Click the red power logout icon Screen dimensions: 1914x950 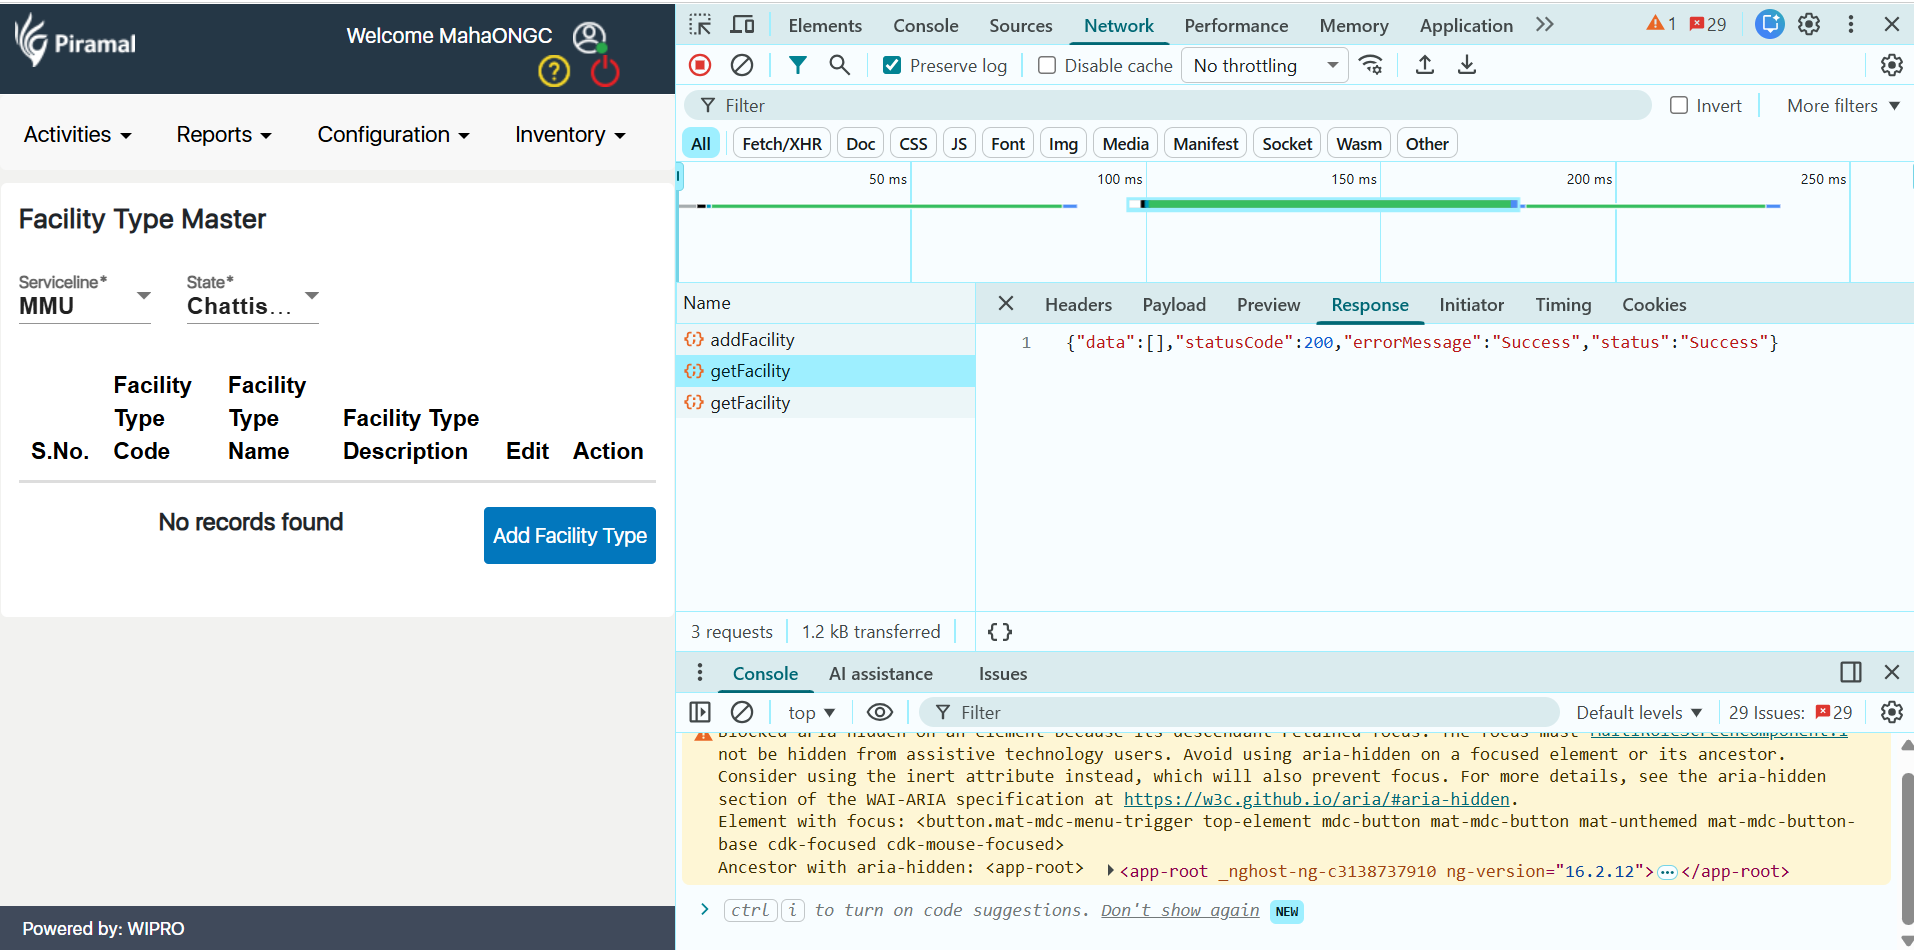tap(605, 71)
